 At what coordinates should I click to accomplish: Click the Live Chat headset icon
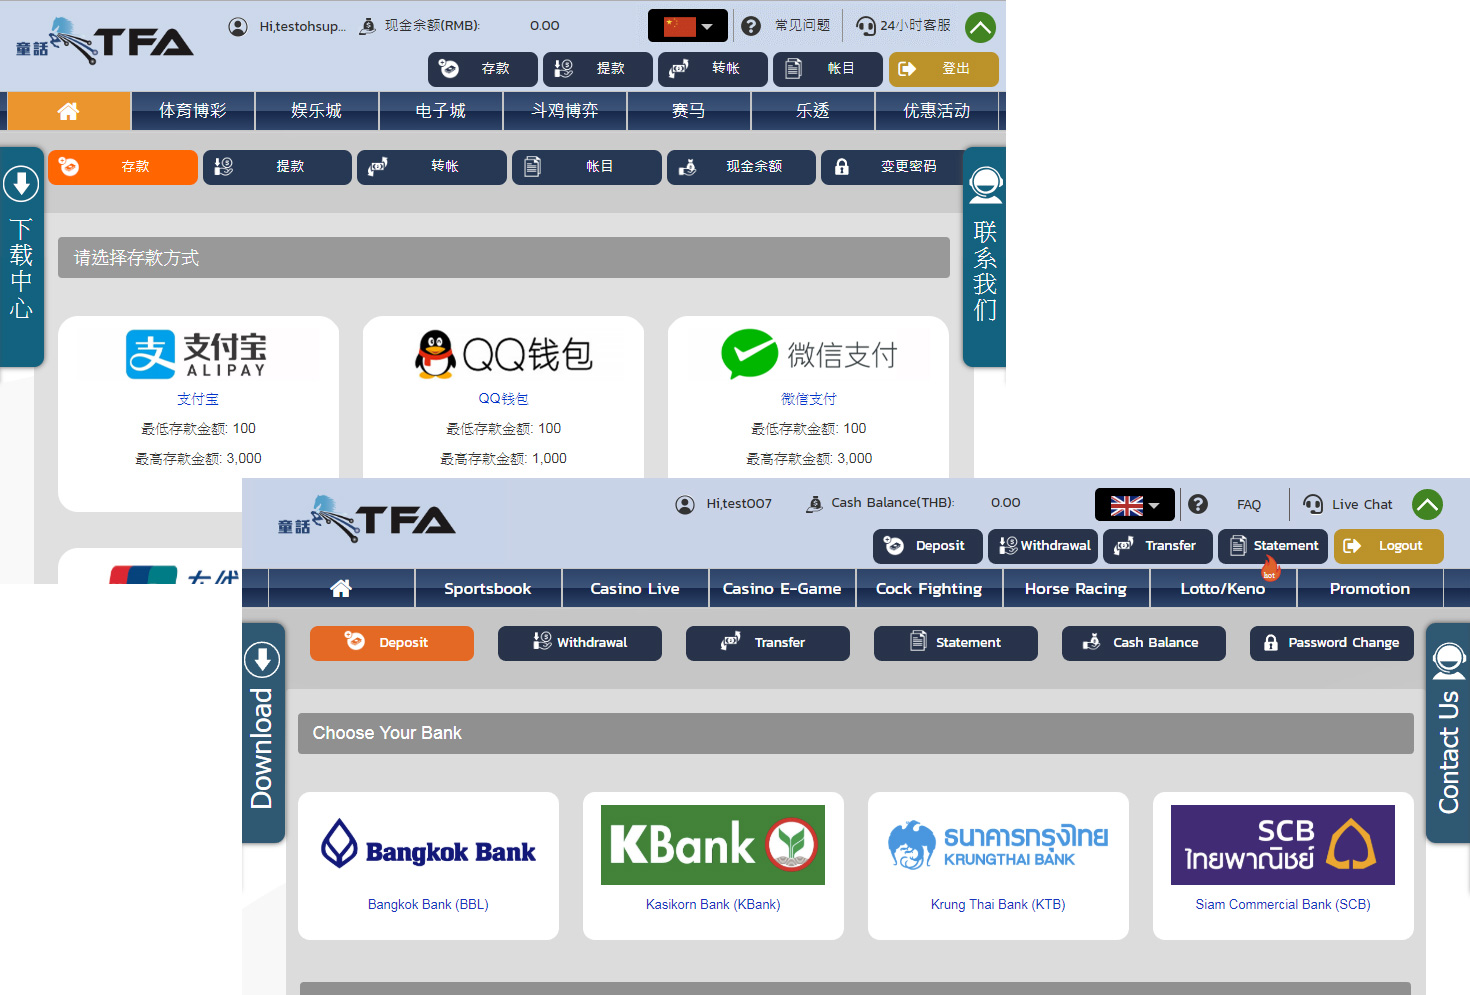point(1313,504)
